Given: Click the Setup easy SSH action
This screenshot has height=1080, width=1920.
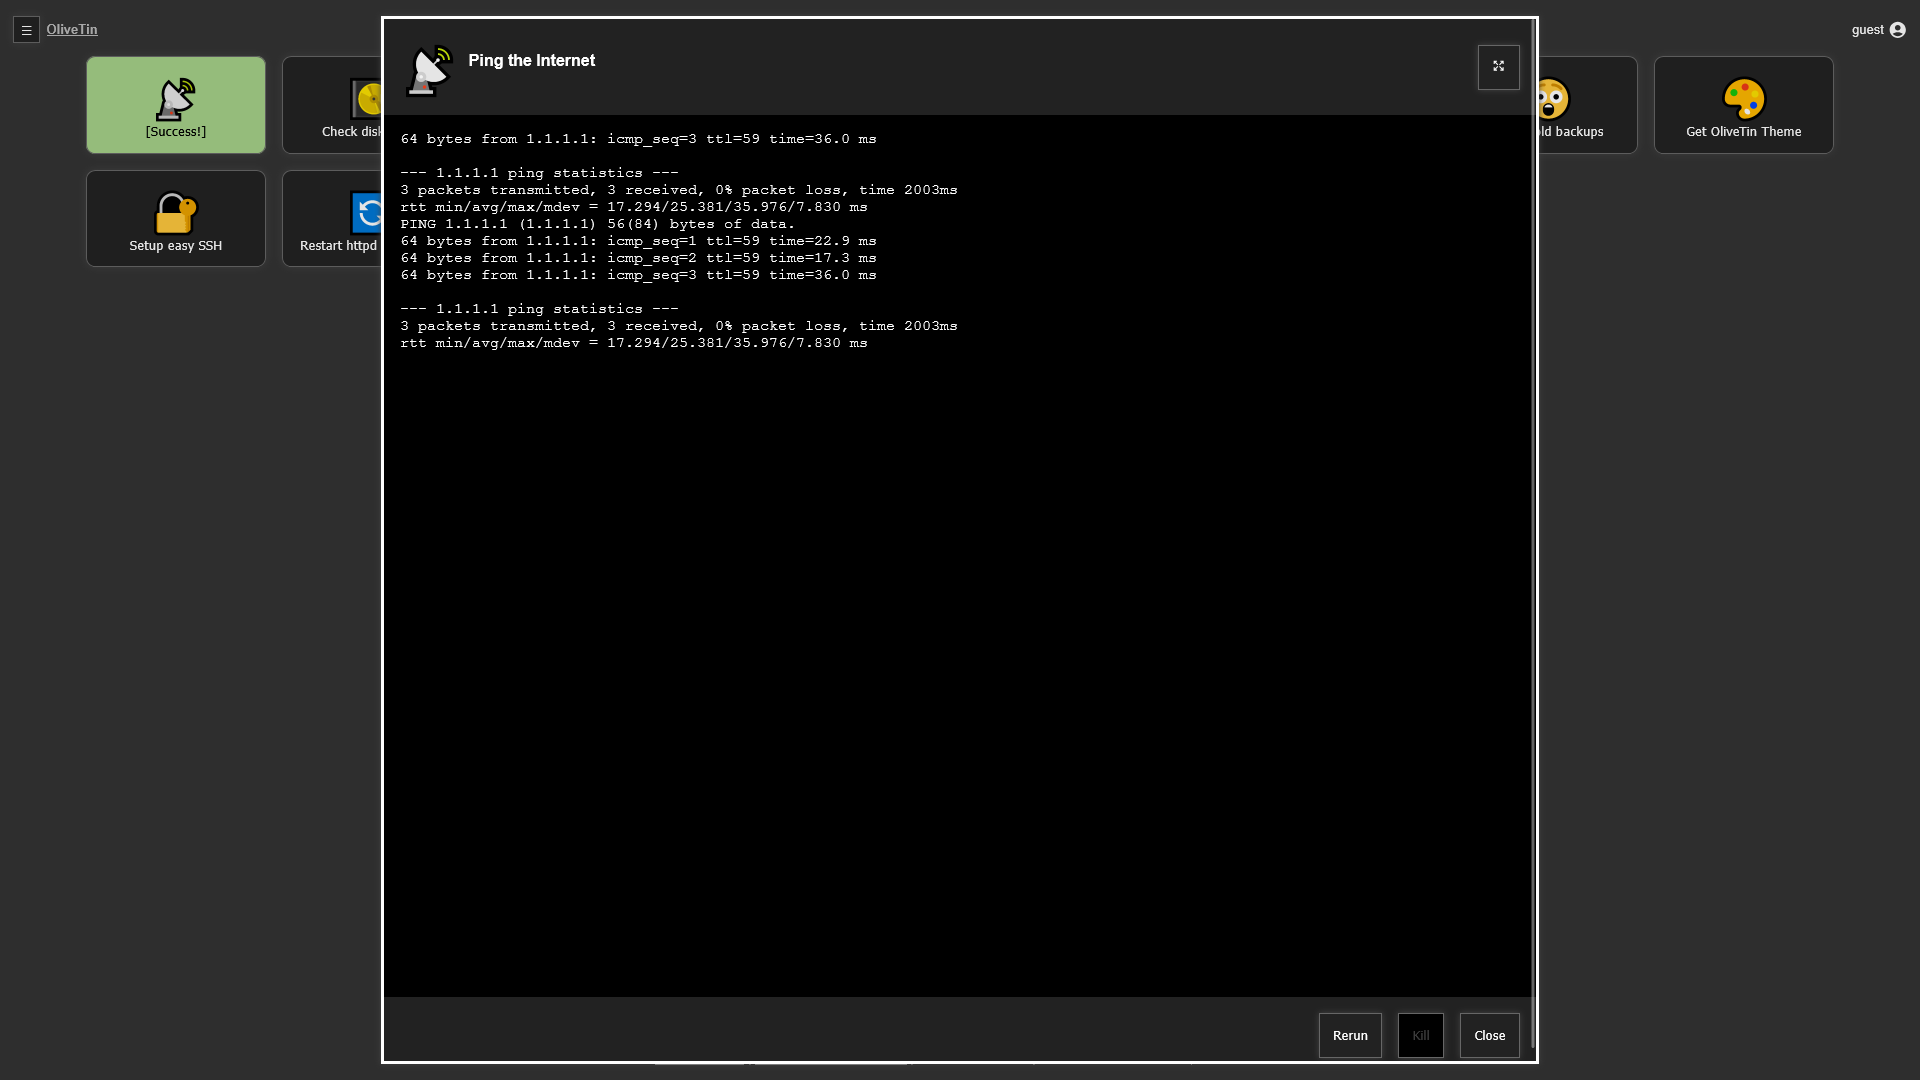Looking at the screenshot, I should pyautogui.click(x=176, y=219).
